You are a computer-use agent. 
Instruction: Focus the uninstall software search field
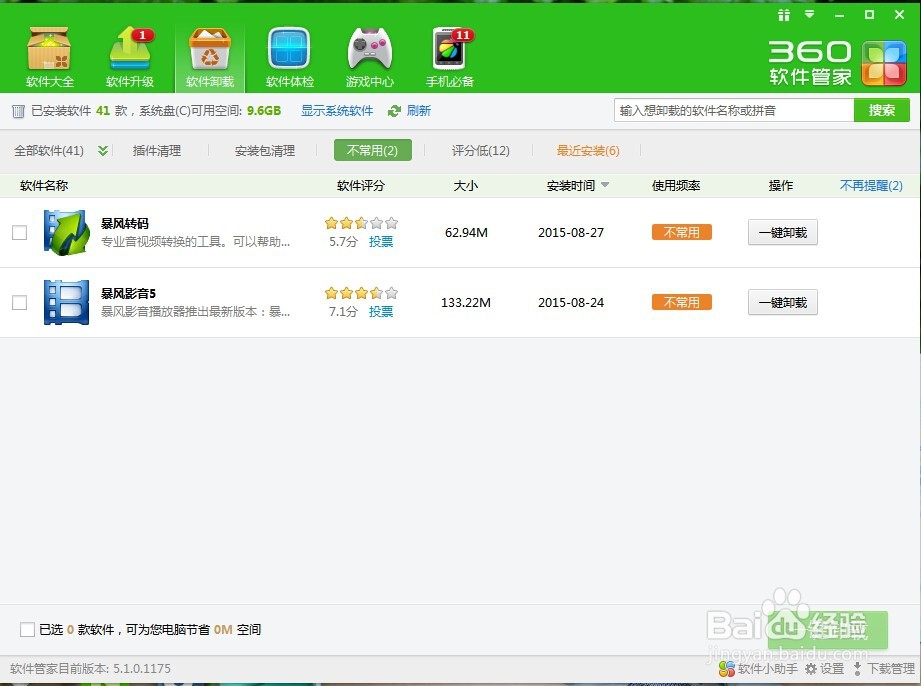(734, 110)
